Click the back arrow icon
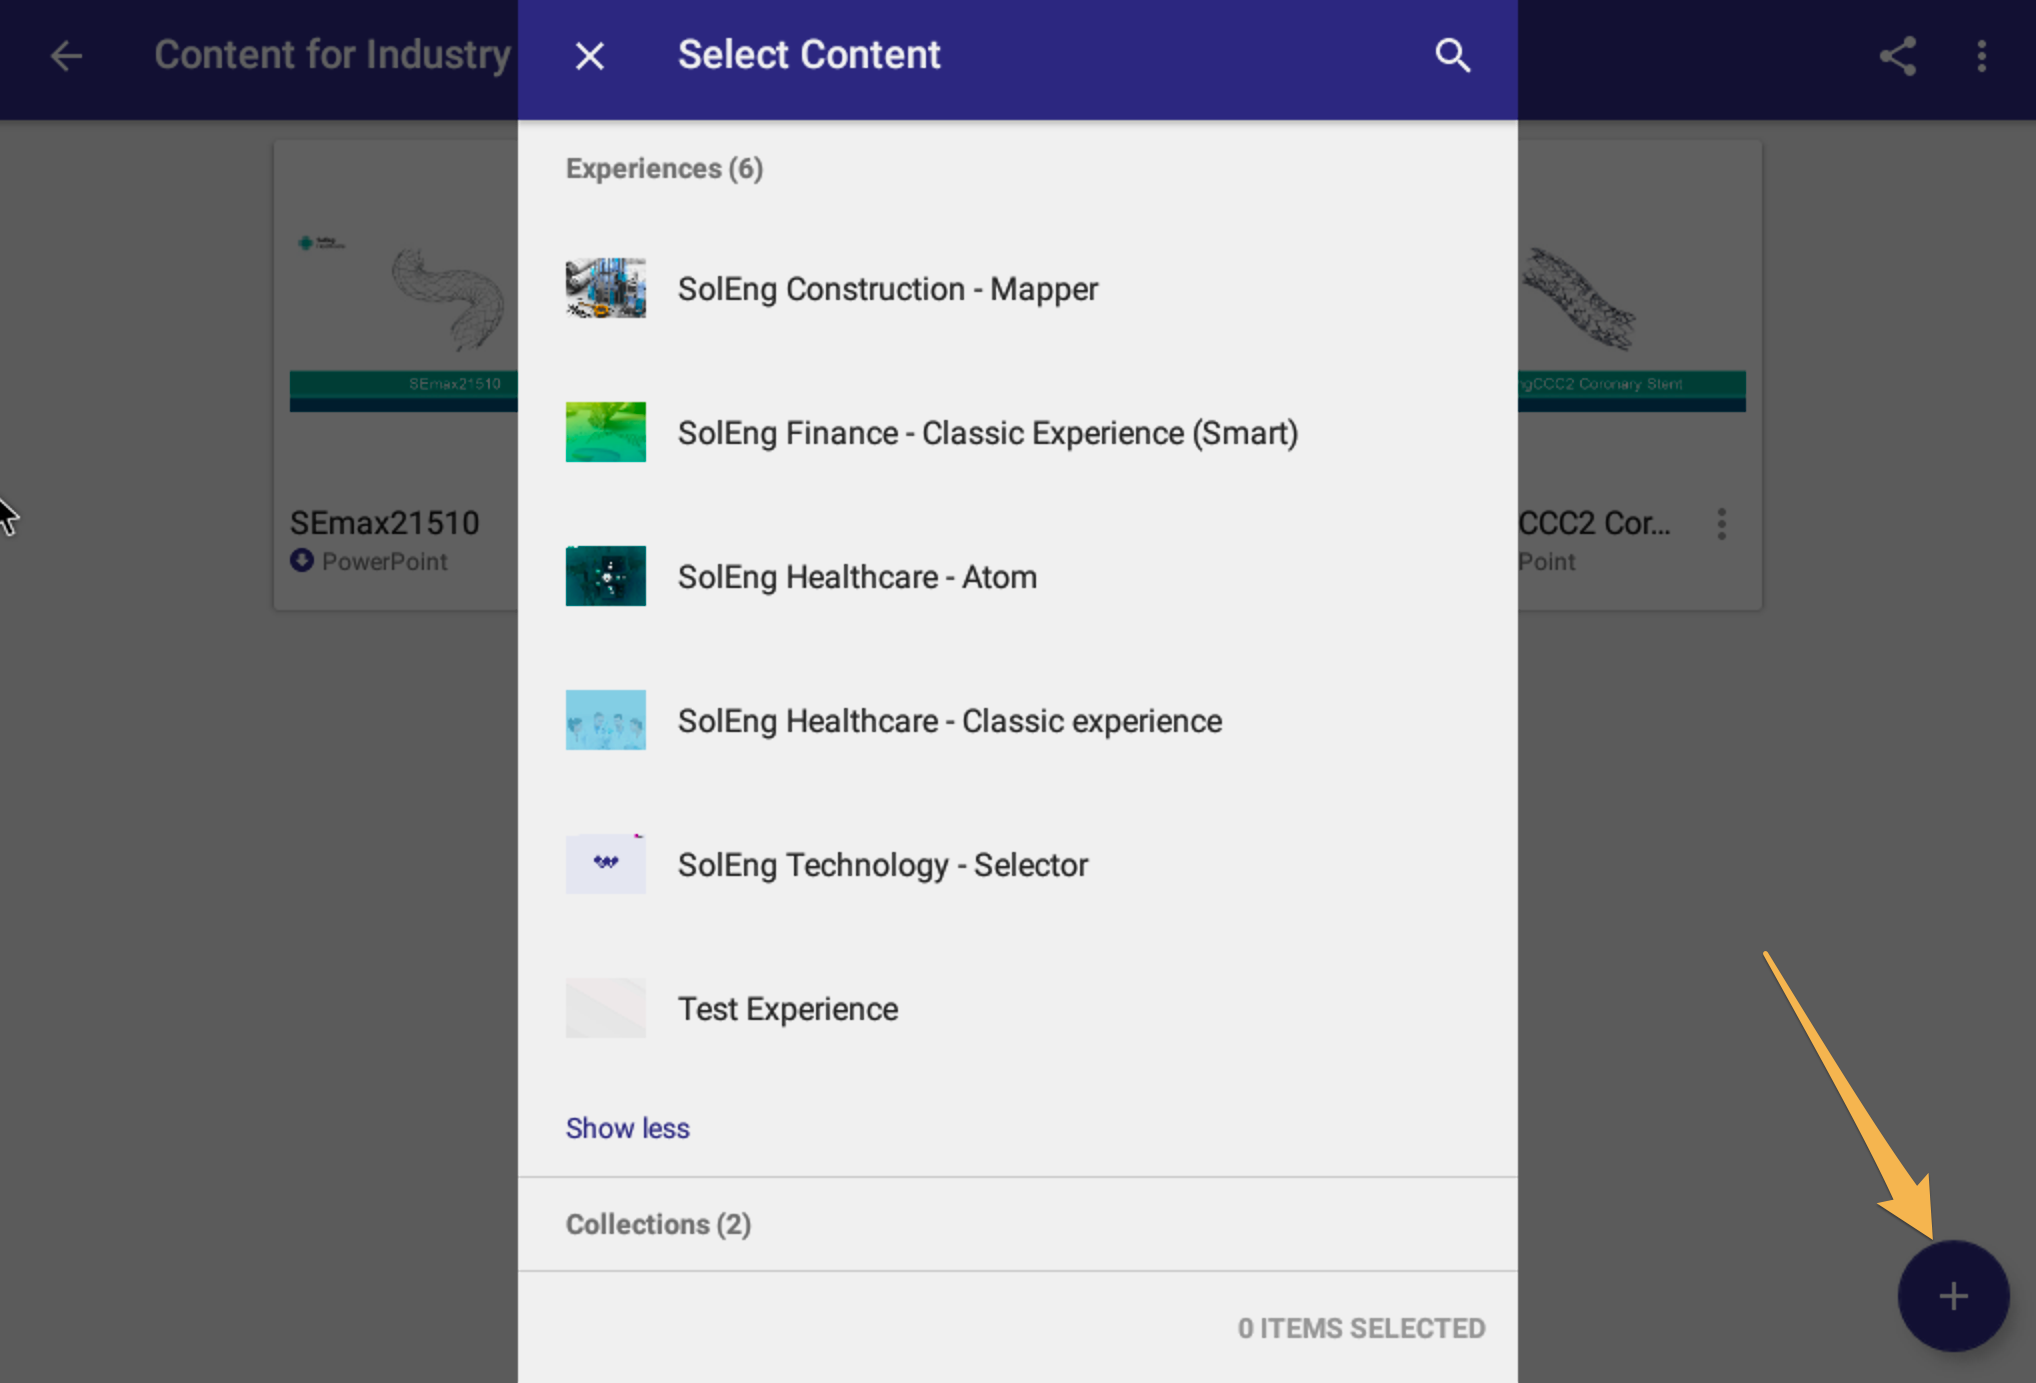This screenshot has width=2036, height=1383. 66,56
